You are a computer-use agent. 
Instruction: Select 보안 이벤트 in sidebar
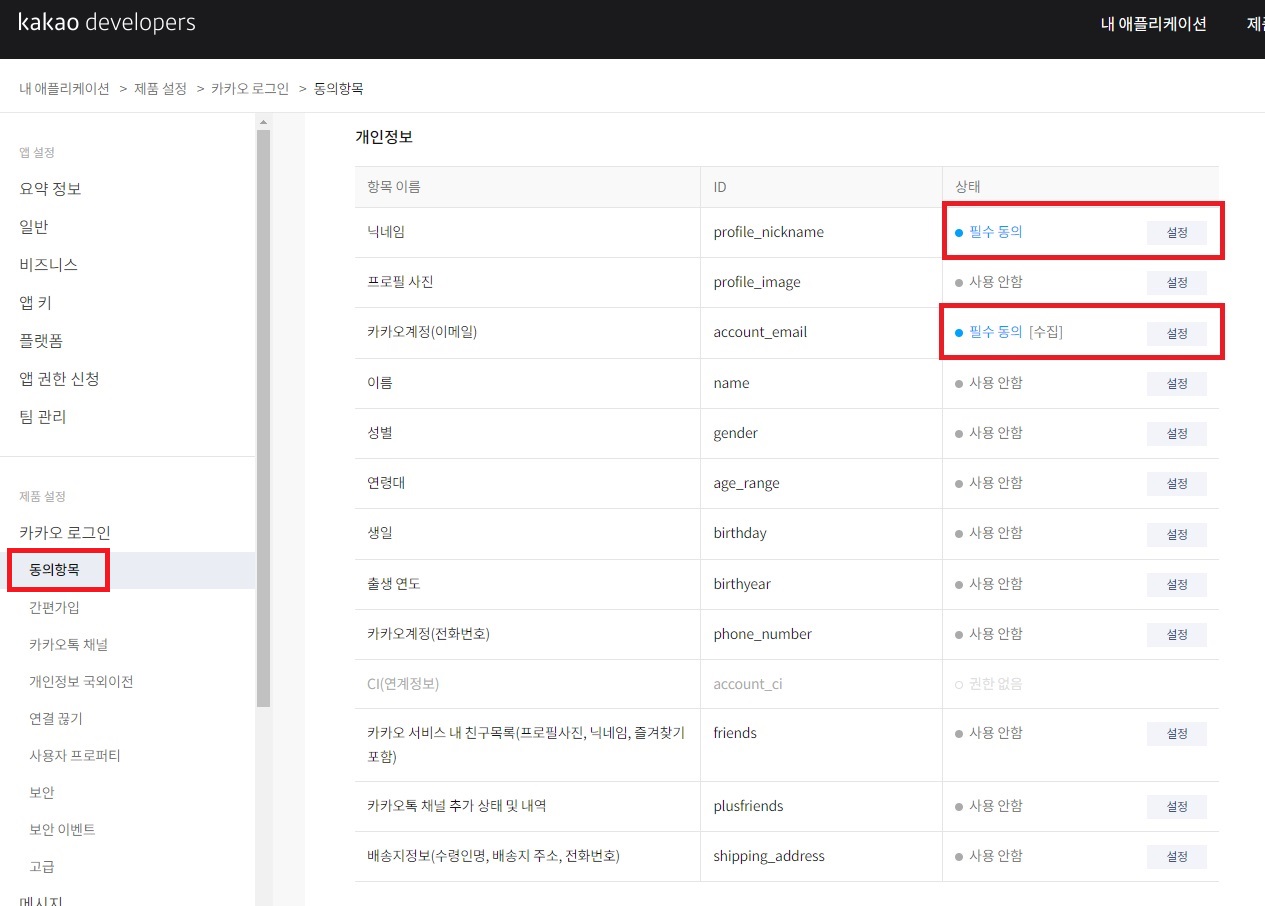(62, 829)
